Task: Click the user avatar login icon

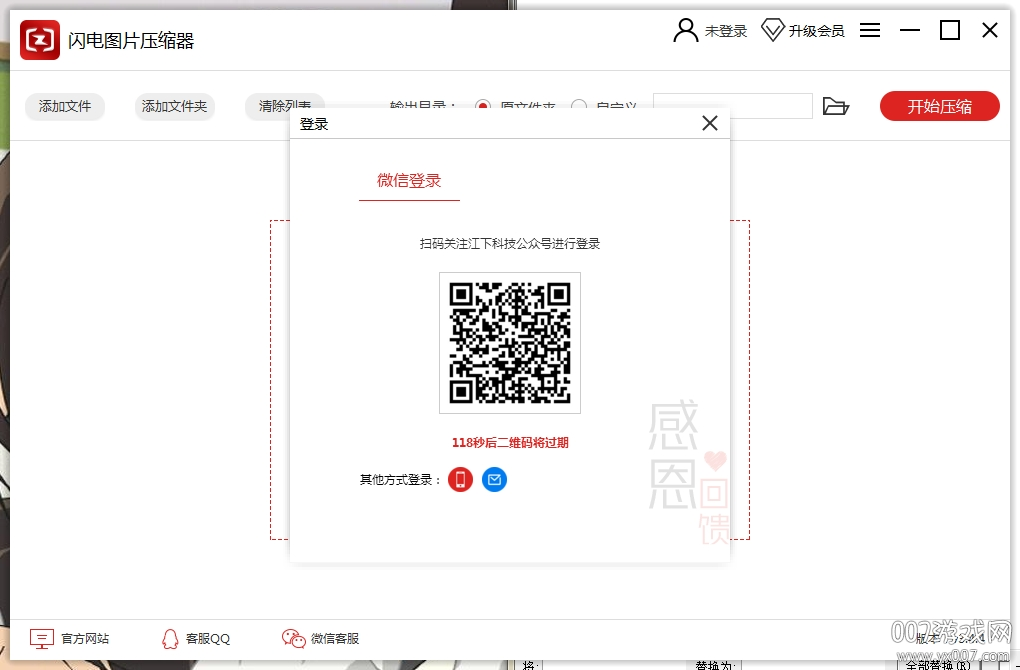Action: tap(685, 31)
